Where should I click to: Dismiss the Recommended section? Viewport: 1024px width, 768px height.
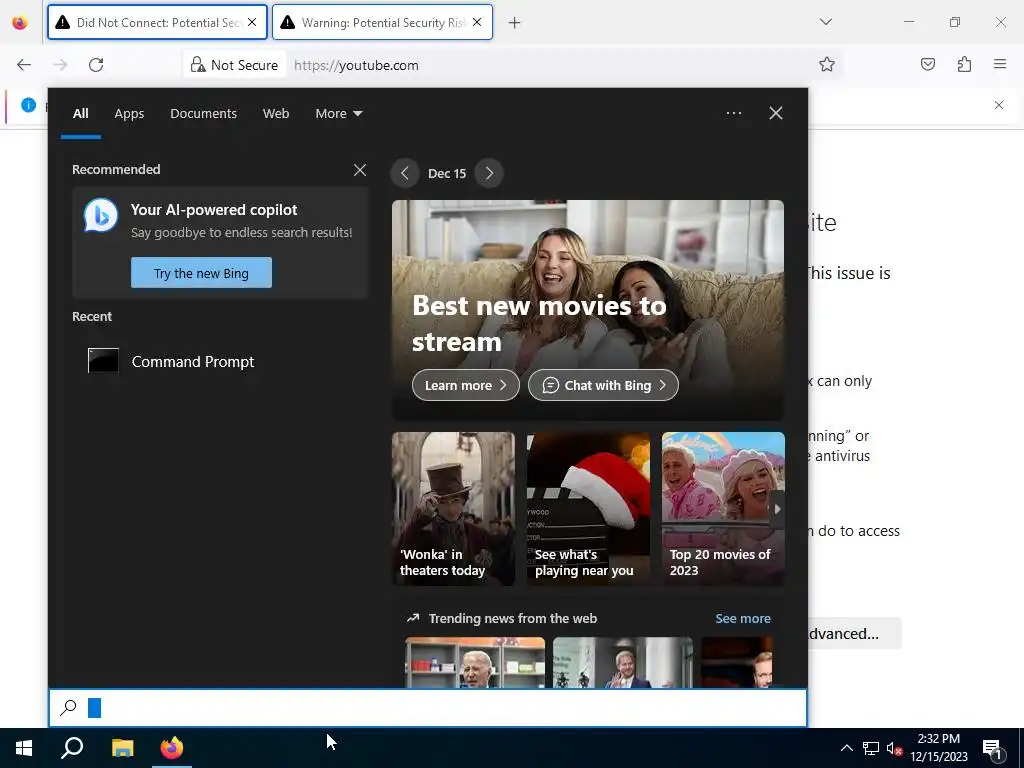tap(360, 170)
